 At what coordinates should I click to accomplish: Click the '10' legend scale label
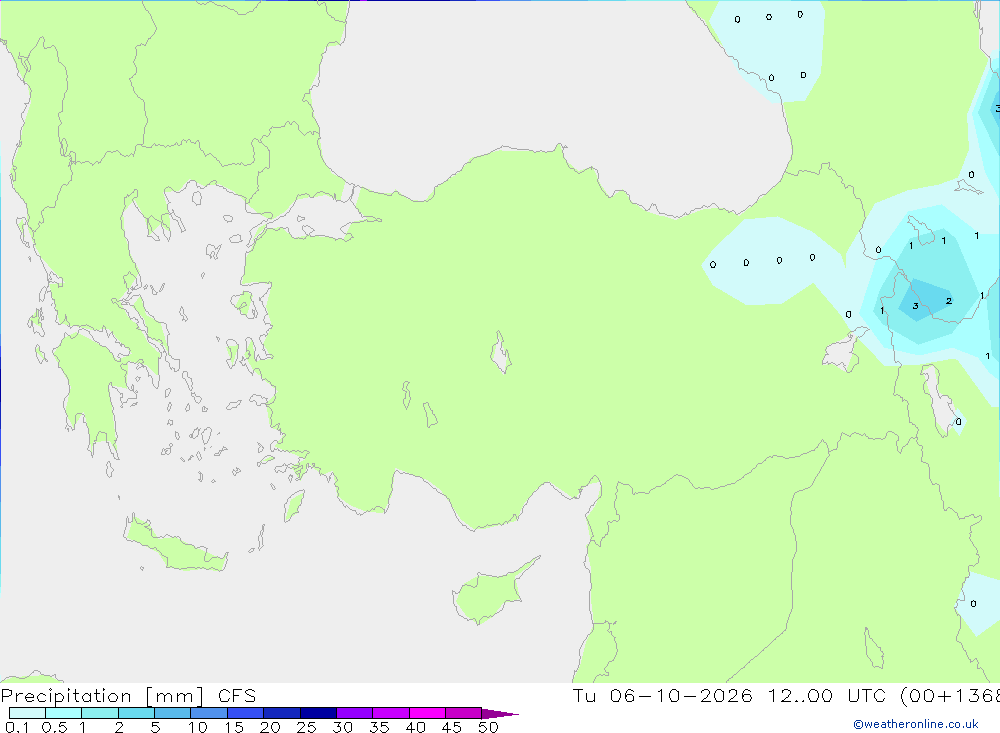point(198,727)
